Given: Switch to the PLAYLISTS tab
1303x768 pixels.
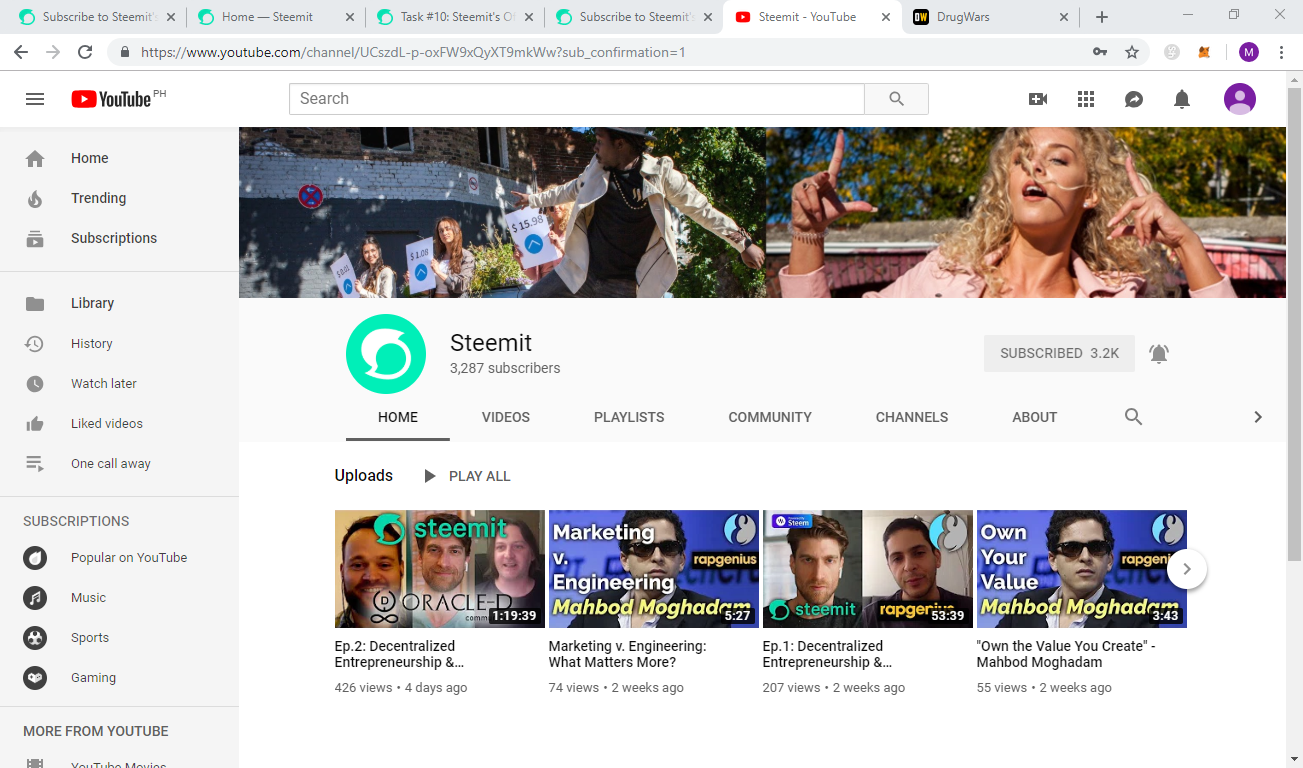Looking at the screenshot, I should coord(629,417).
